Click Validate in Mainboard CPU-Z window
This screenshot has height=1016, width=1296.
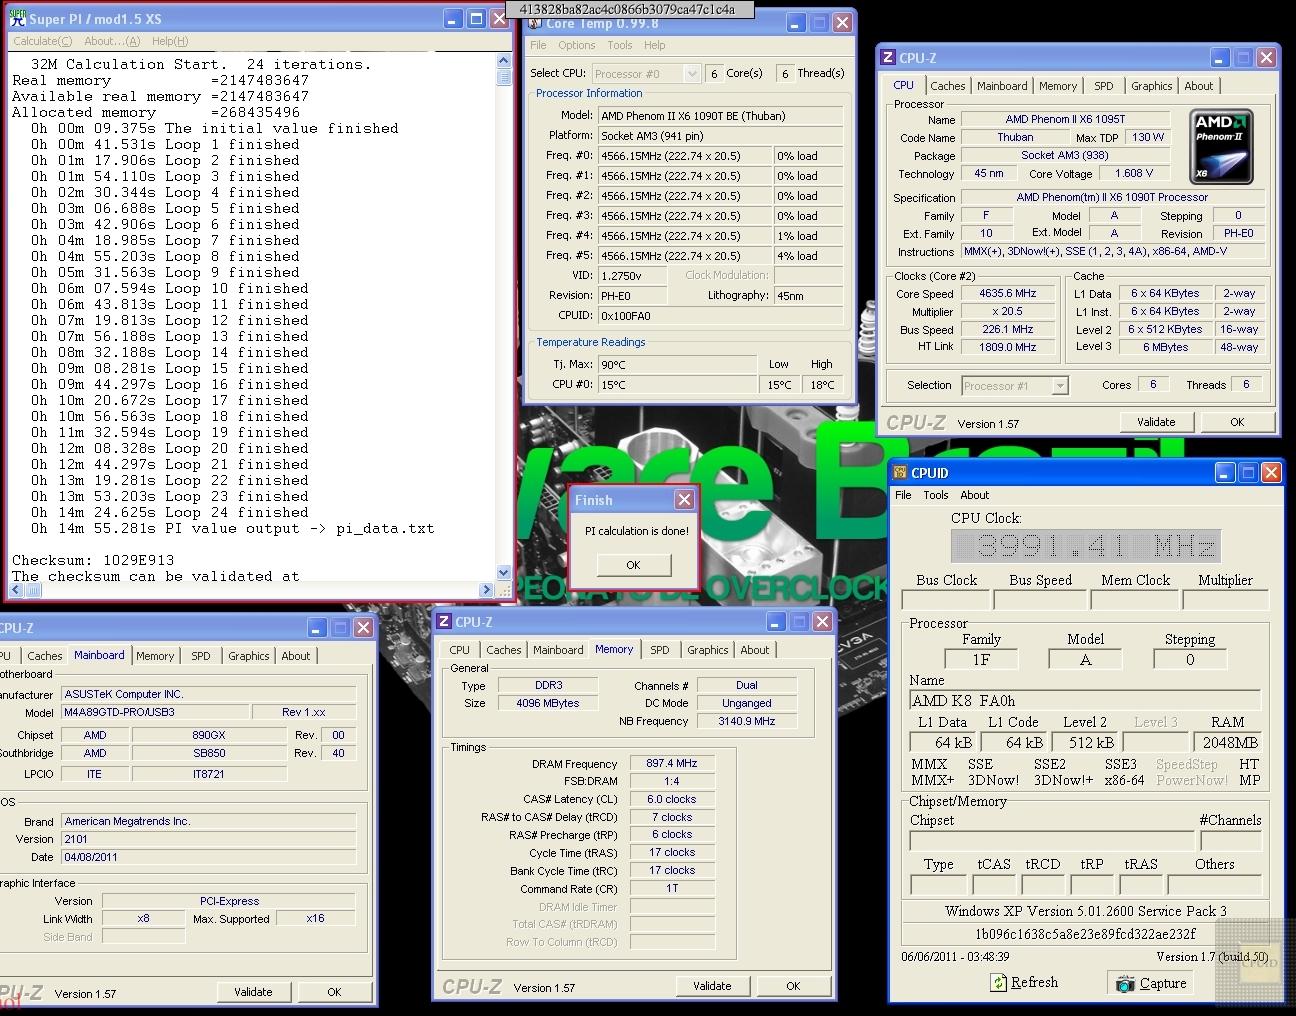click(x=253, y=992)
